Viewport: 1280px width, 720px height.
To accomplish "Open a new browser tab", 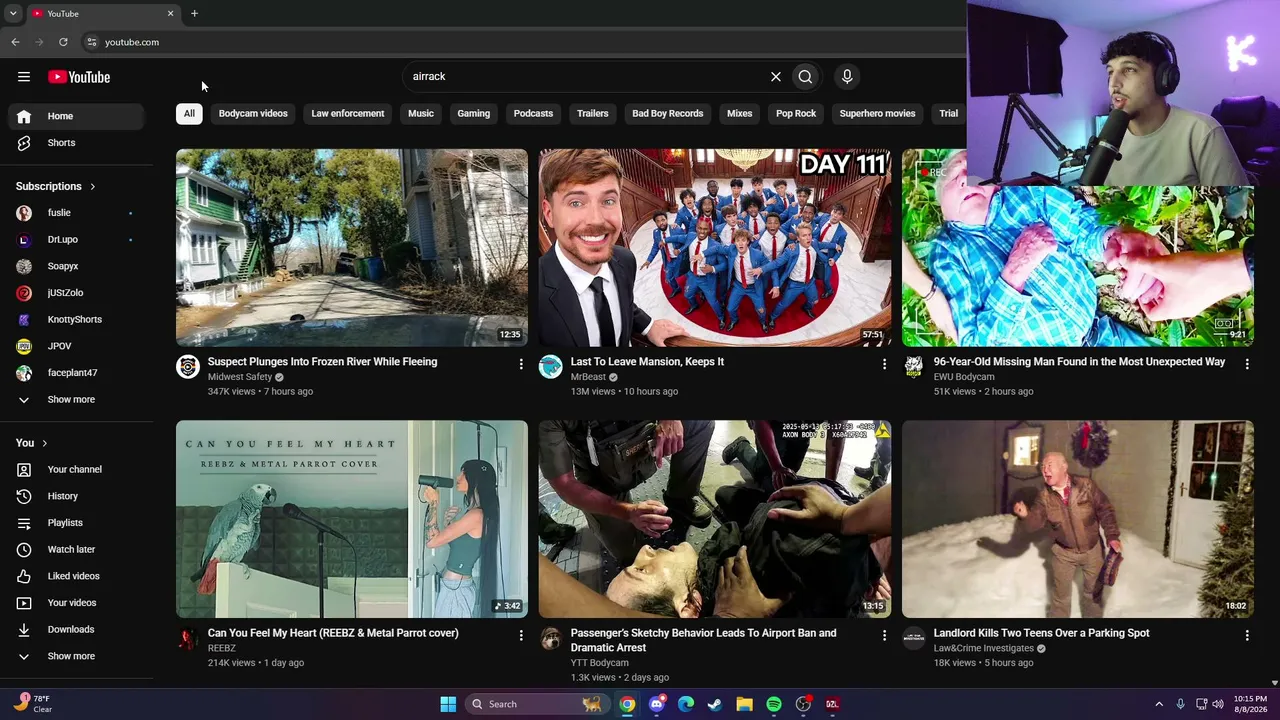I will (194, 14).
